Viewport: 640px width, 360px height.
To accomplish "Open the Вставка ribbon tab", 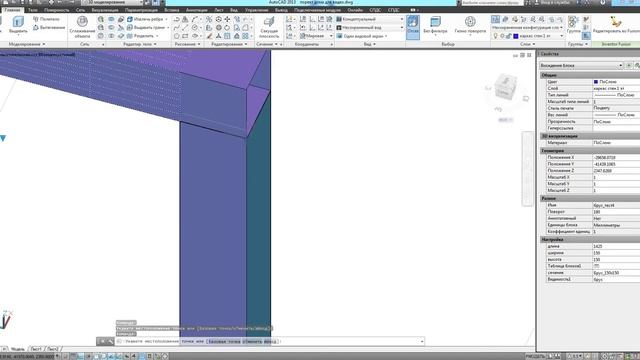I will pyautogui.click(x=172, y=10).
